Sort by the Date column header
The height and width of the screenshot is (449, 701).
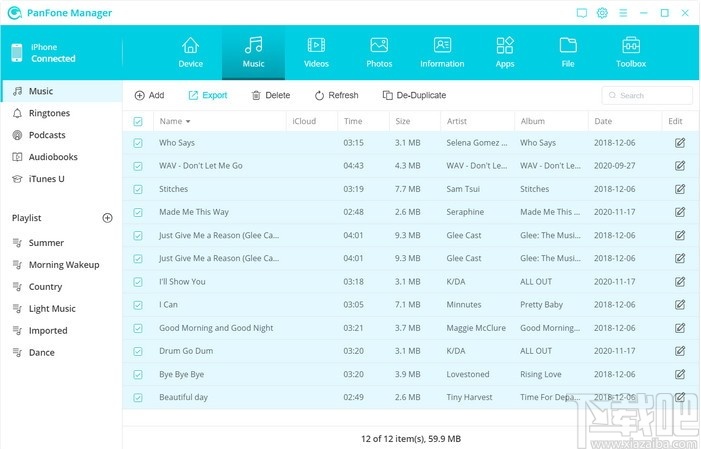[603, 121]
